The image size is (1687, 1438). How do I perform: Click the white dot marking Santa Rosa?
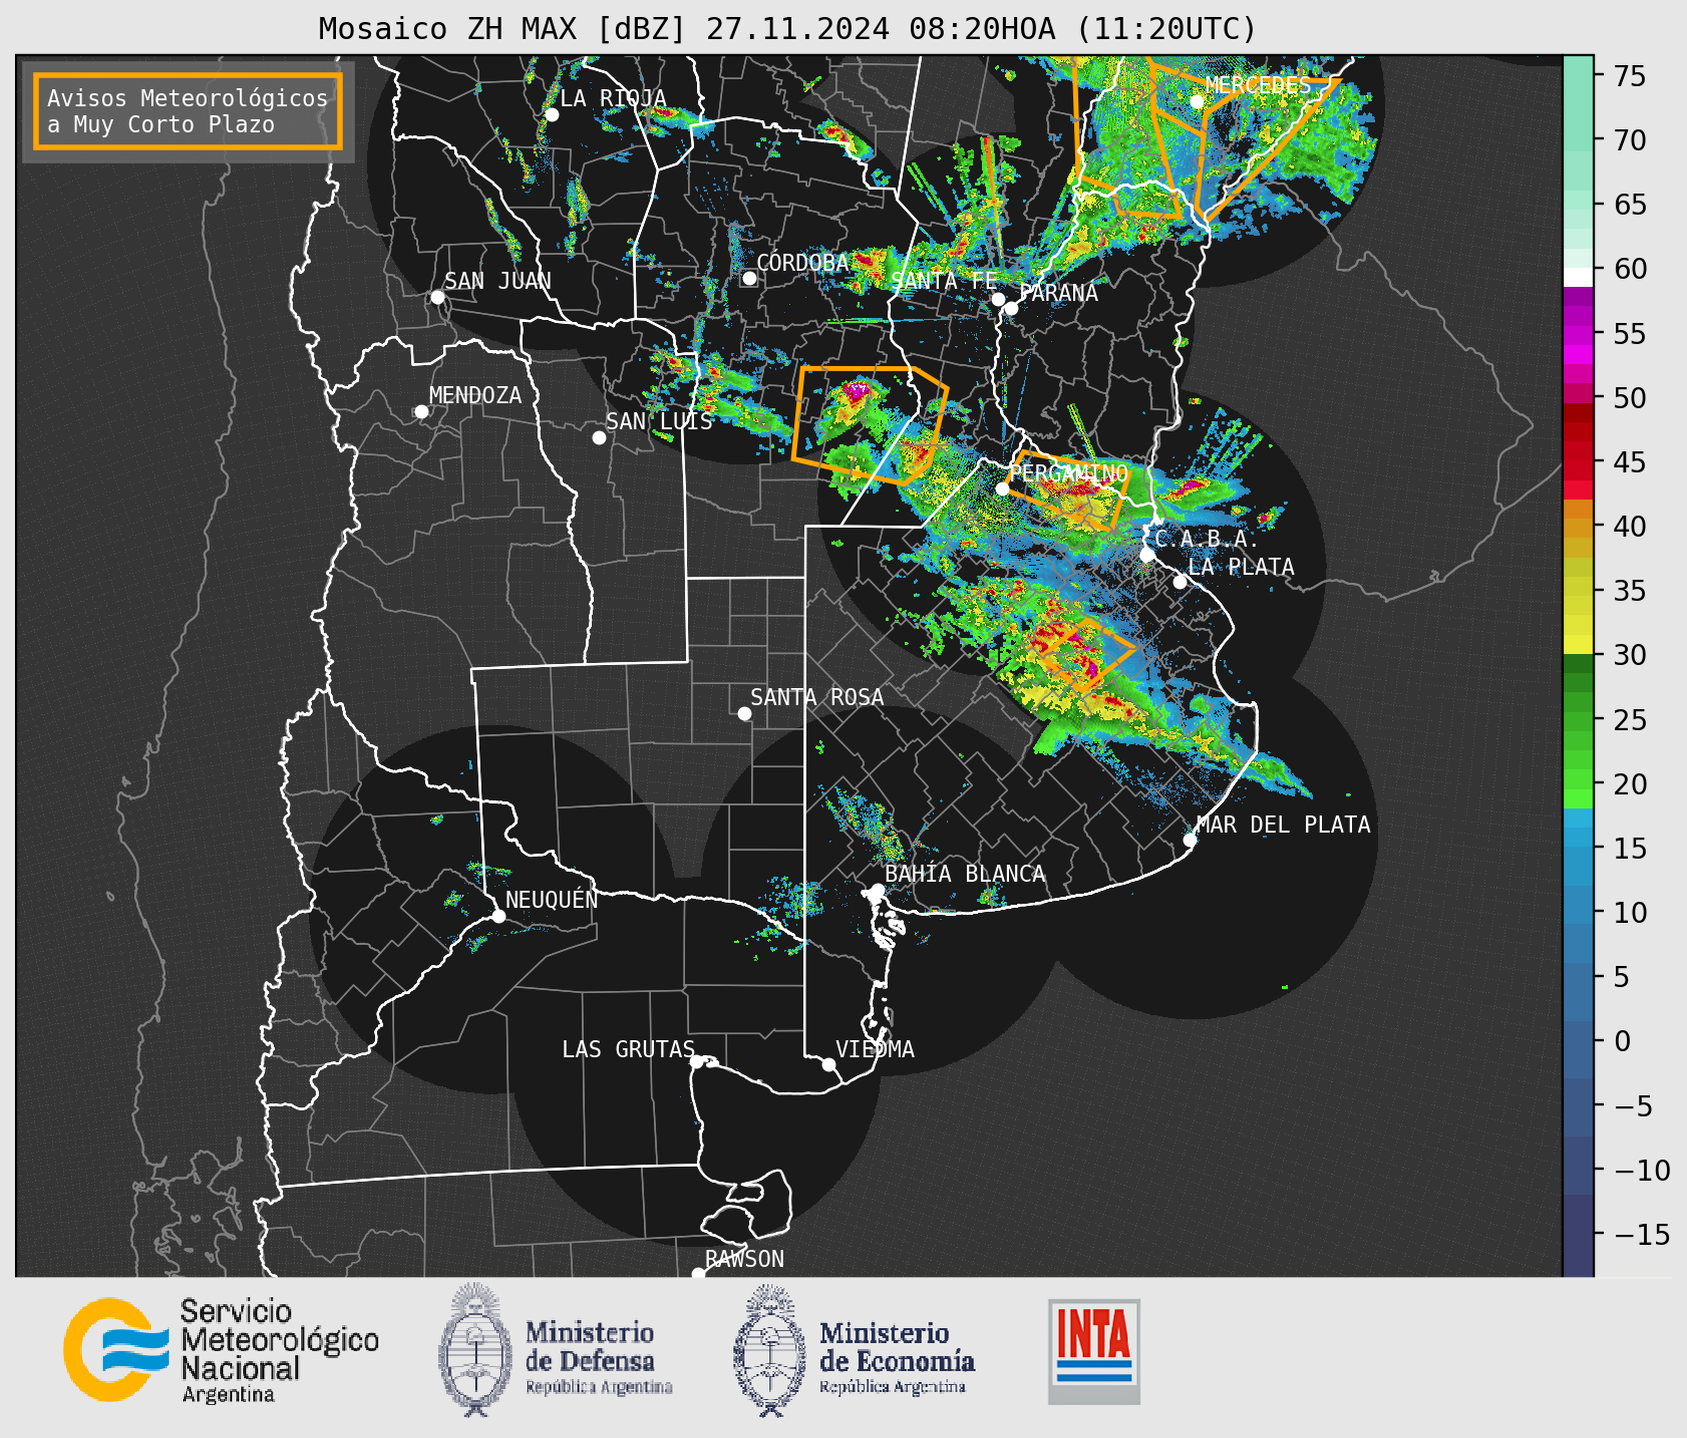pos(744,713)
